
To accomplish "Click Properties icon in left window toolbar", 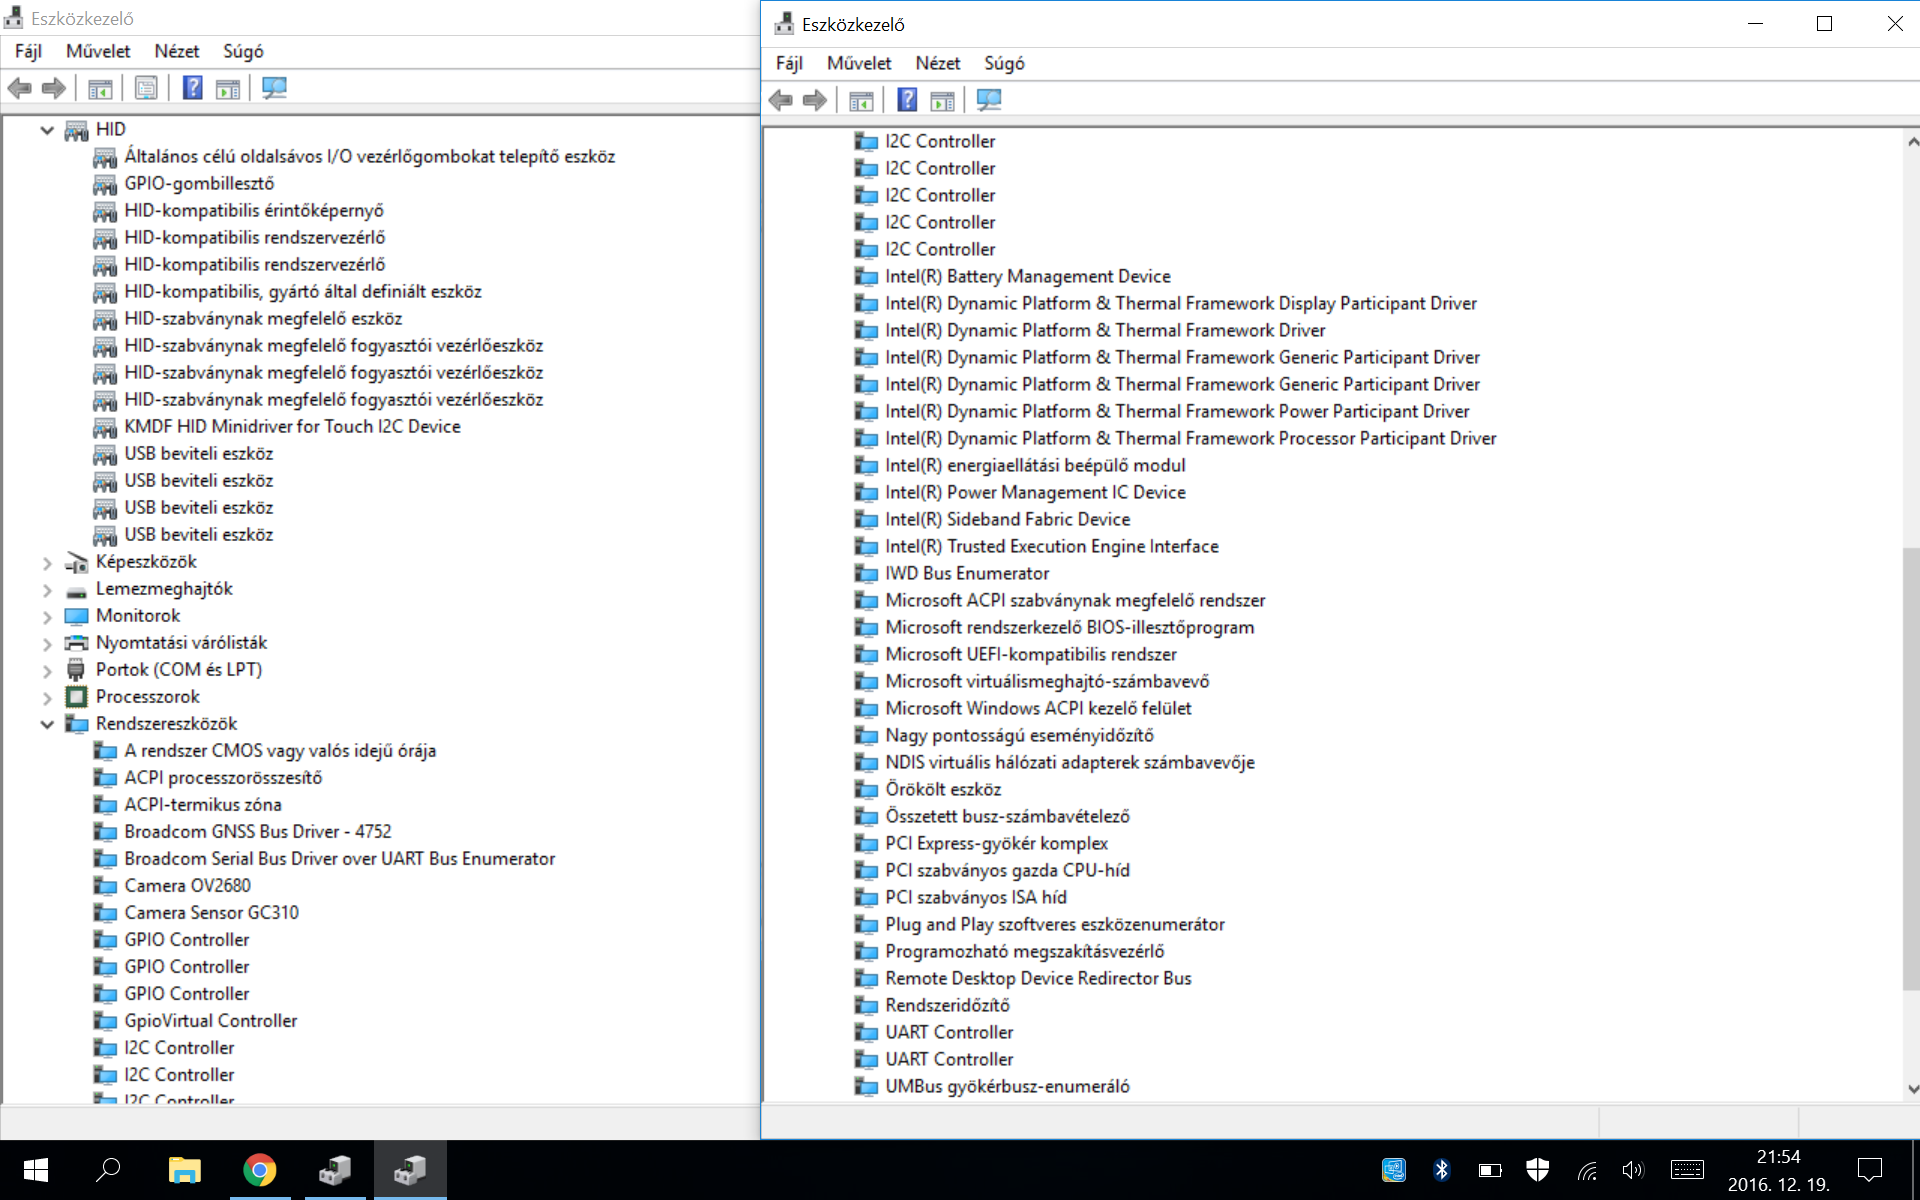I will coord(146,88).
